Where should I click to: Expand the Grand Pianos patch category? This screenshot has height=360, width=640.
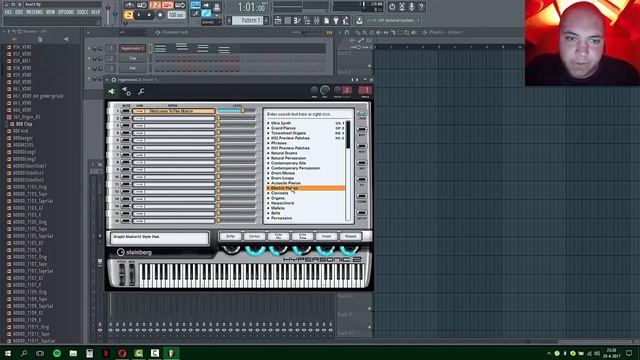(268, 128)
